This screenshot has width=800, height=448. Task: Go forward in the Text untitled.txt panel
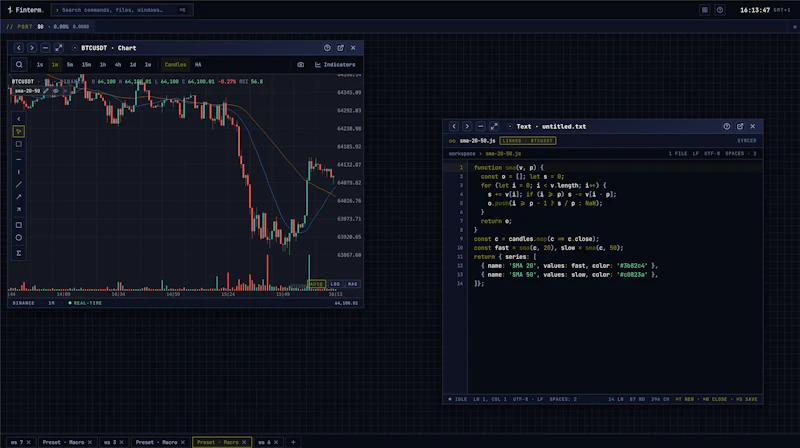pos(467,127)
